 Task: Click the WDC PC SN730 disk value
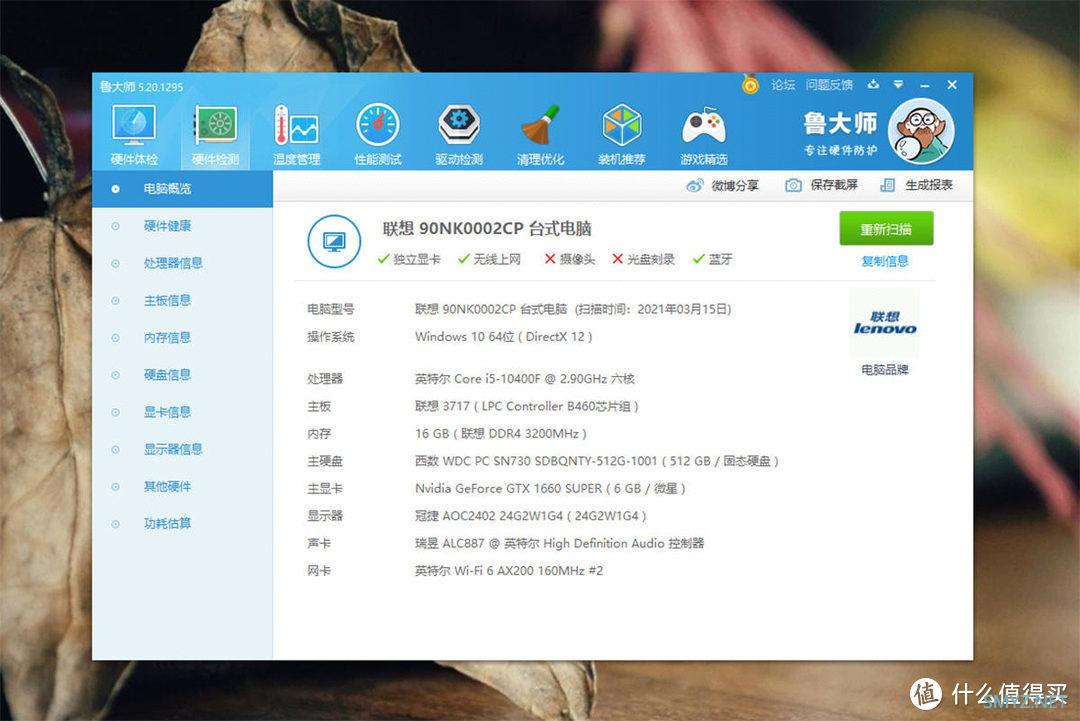click(596, 461)
